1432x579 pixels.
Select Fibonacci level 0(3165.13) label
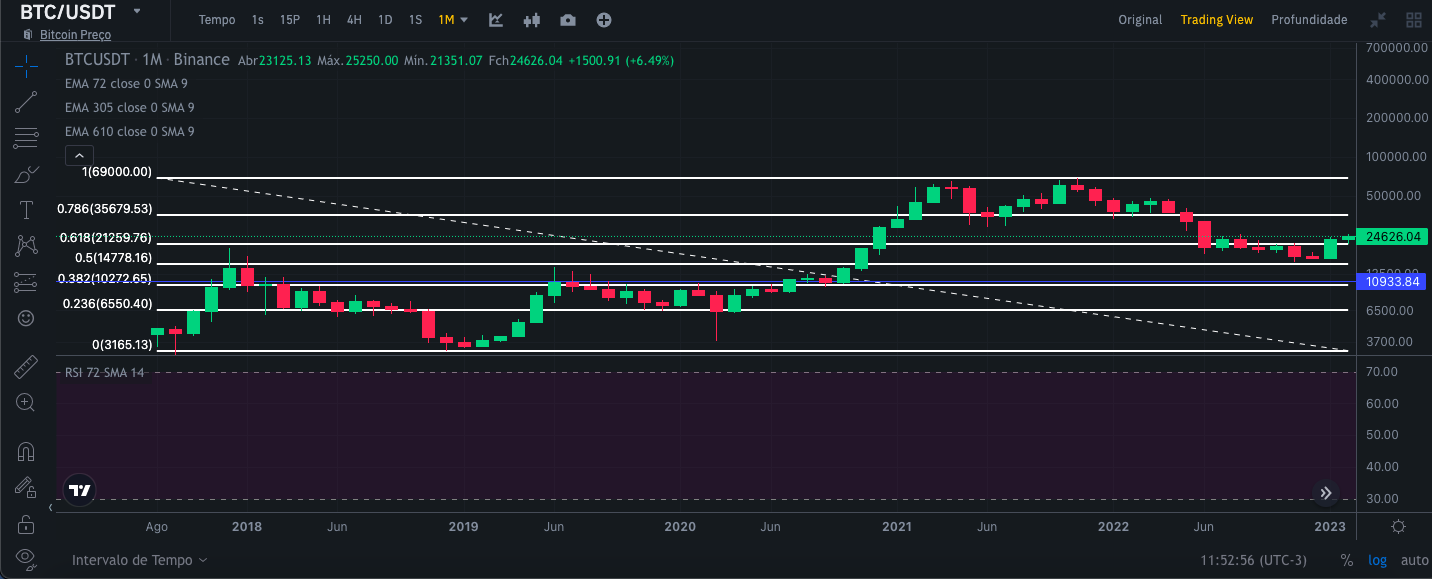[x=122, y=345]
